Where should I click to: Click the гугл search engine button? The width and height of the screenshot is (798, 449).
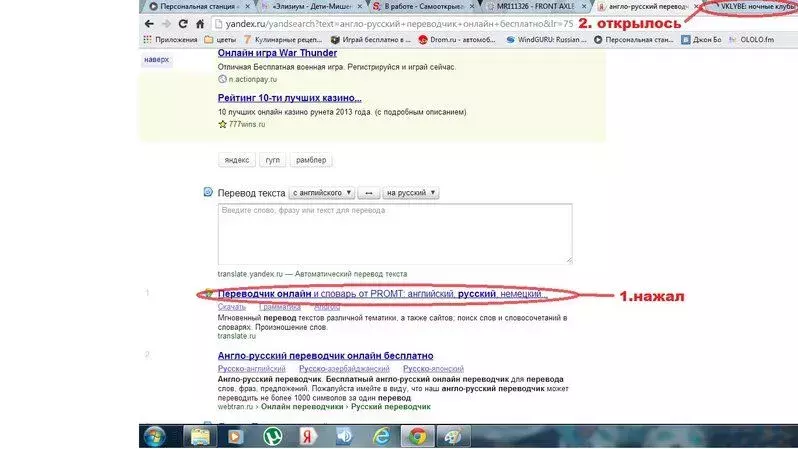(x=272, y=160)
